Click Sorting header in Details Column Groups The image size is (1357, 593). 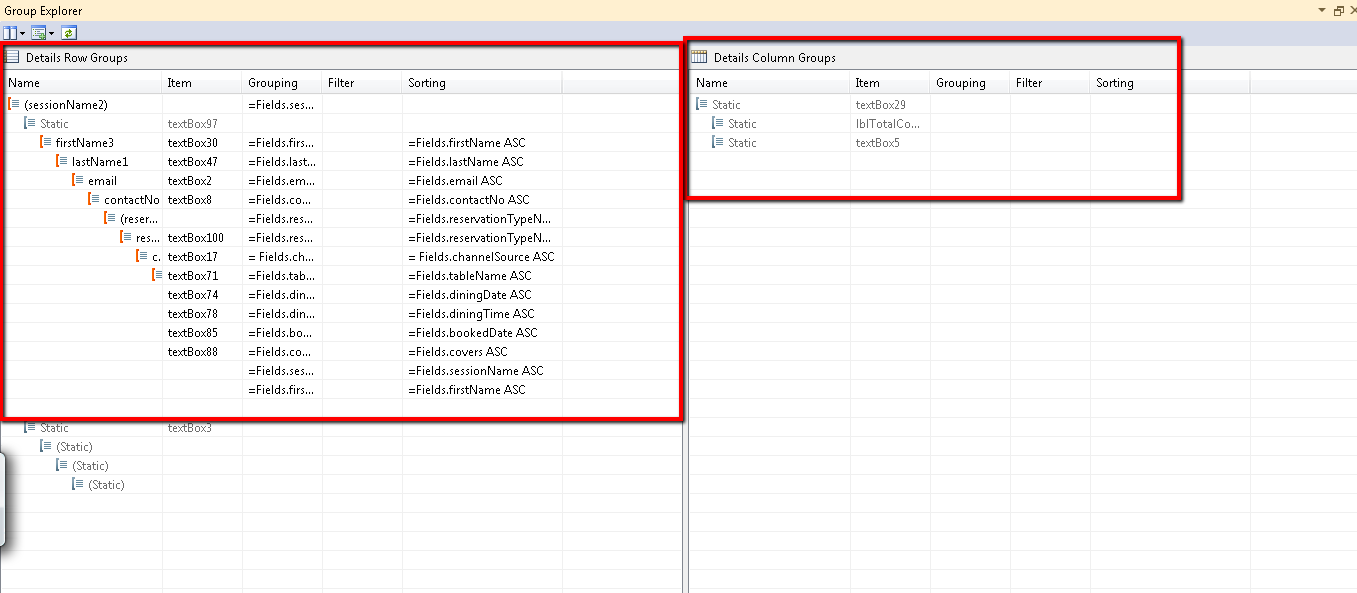[1170, 83]
